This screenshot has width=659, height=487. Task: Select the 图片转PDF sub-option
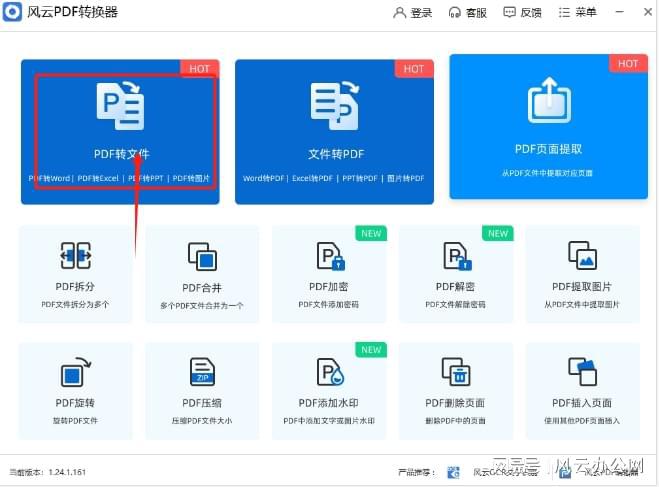click(406, 178)
